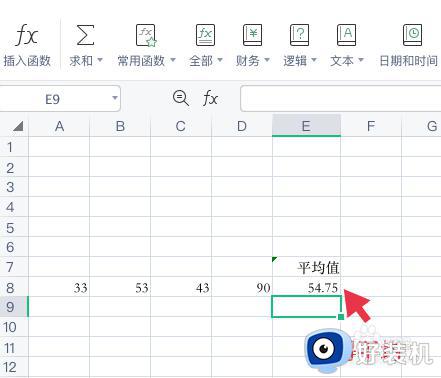Image resolution: width=441 pixels, height=378 pixels.
Task: Click the Financial functions yen icon
Action: click(252, 35)
